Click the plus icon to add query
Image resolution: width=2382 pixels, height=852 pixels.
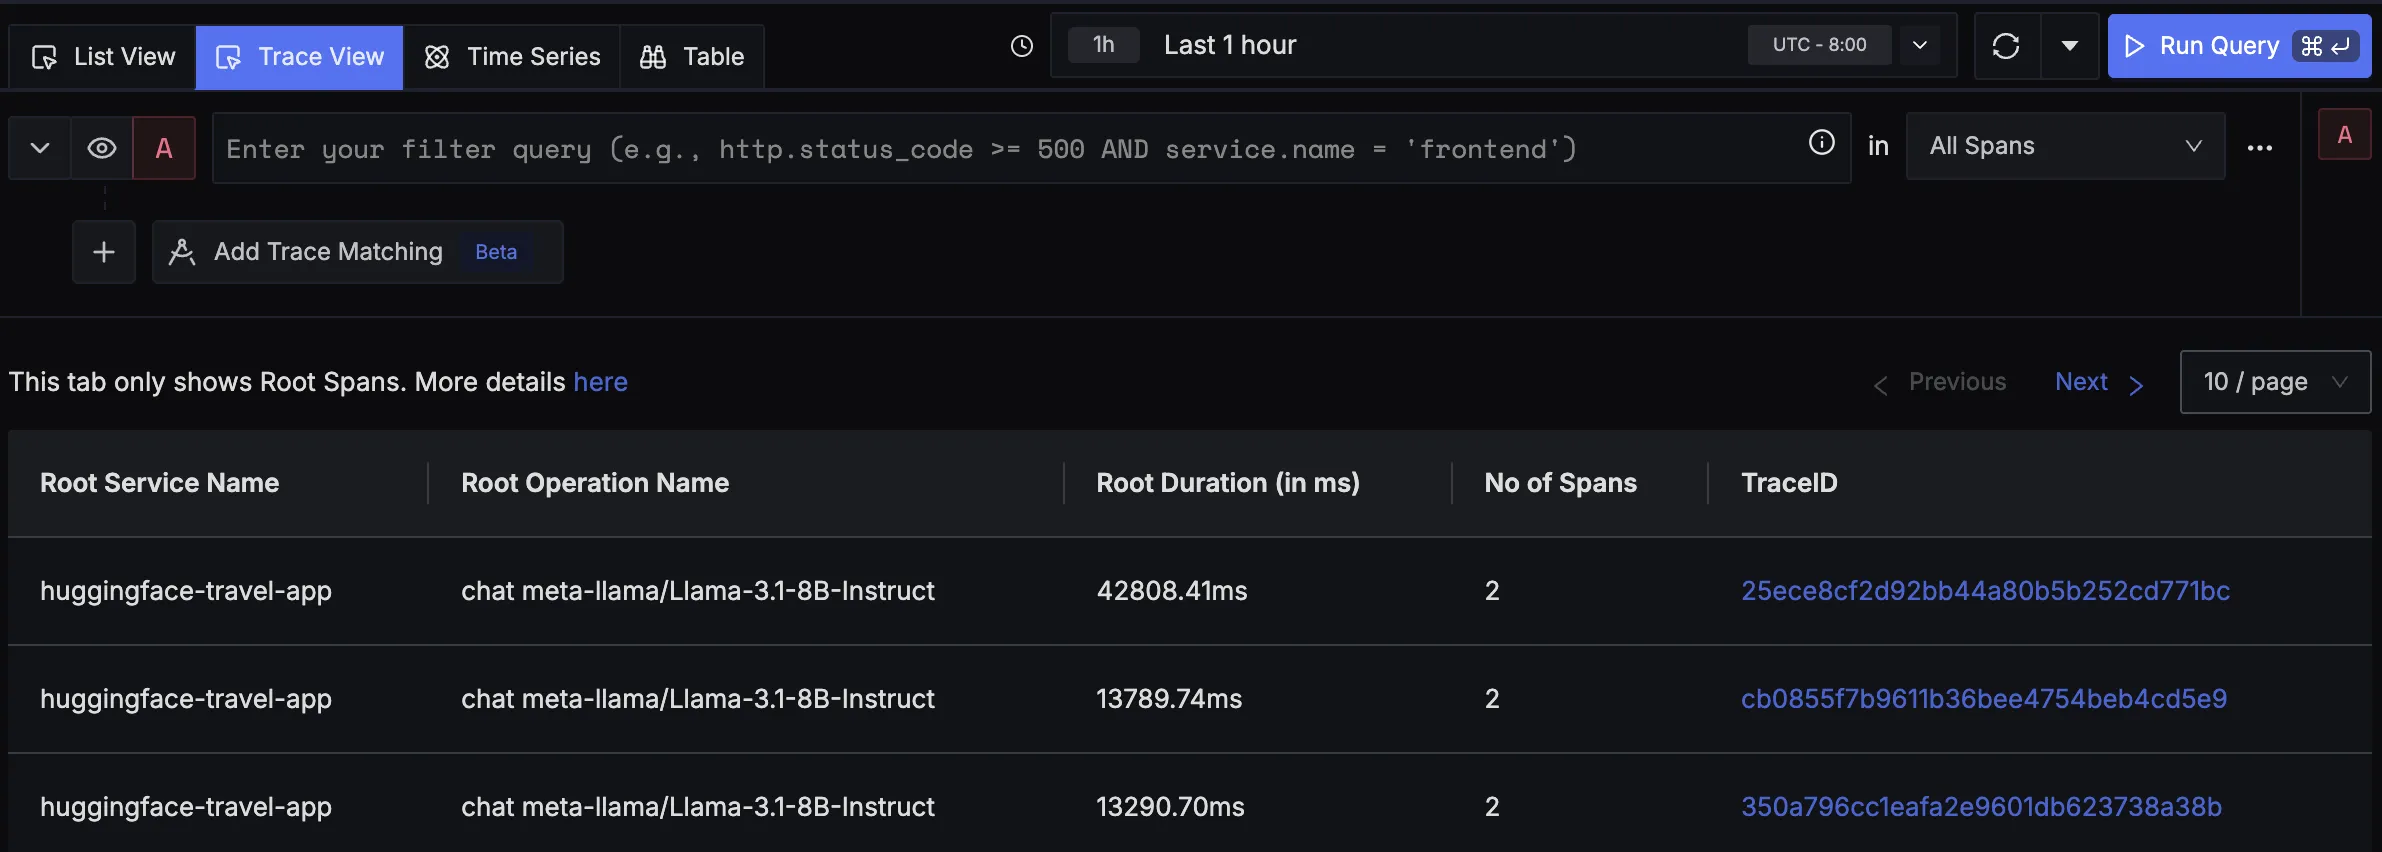click(104, 252)
